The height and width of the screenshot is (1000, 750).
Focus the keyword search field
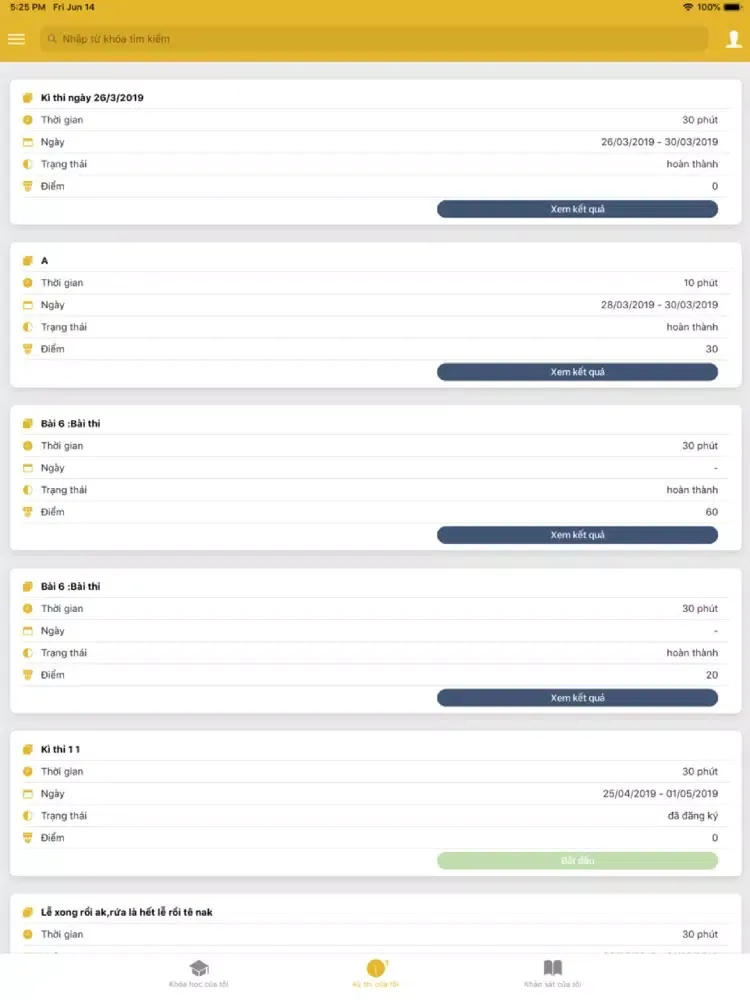point(380,39)
